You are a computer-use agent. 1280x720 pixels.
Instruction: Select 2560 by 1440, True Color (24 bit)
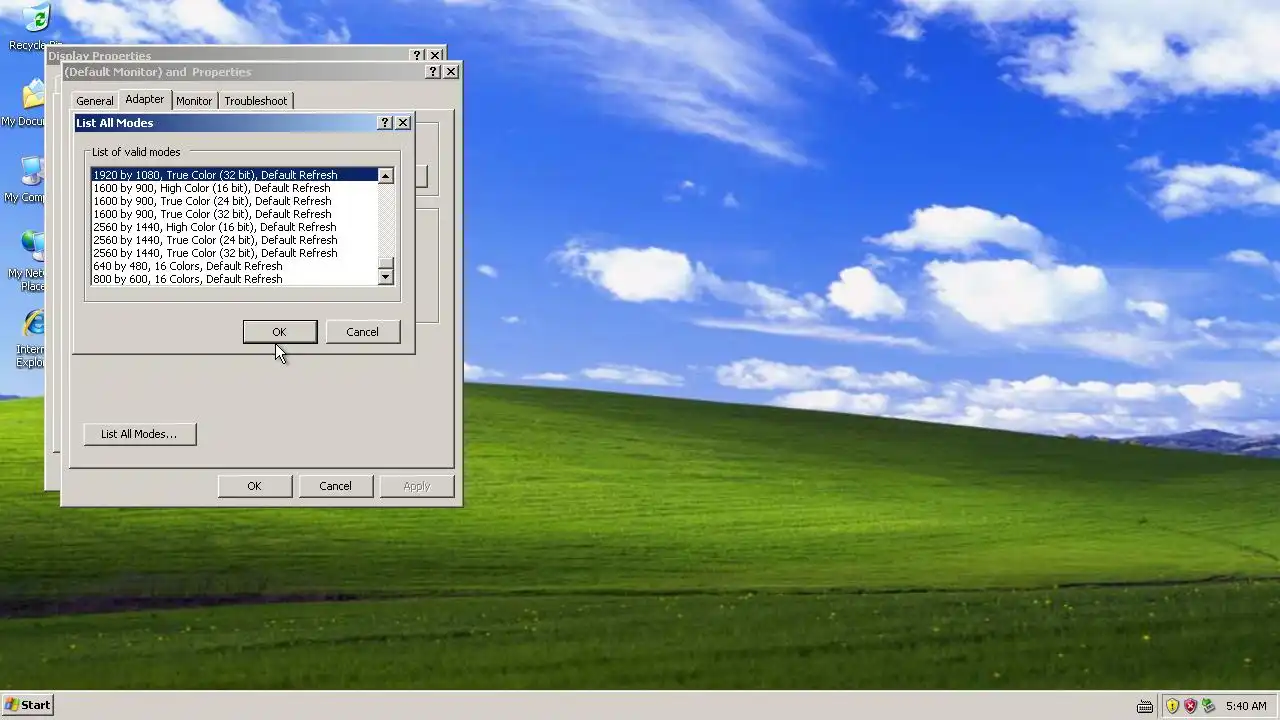(x=234, y=240)
